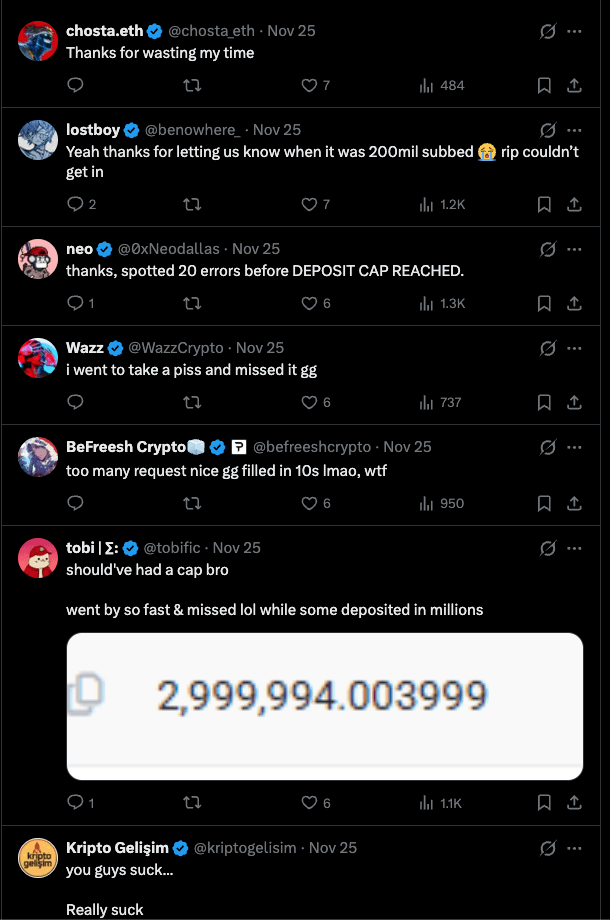Open Grok analysis on tobi's tweet
Image resolution: width=610 pixels, height=920 pixels.
(546, 548)
